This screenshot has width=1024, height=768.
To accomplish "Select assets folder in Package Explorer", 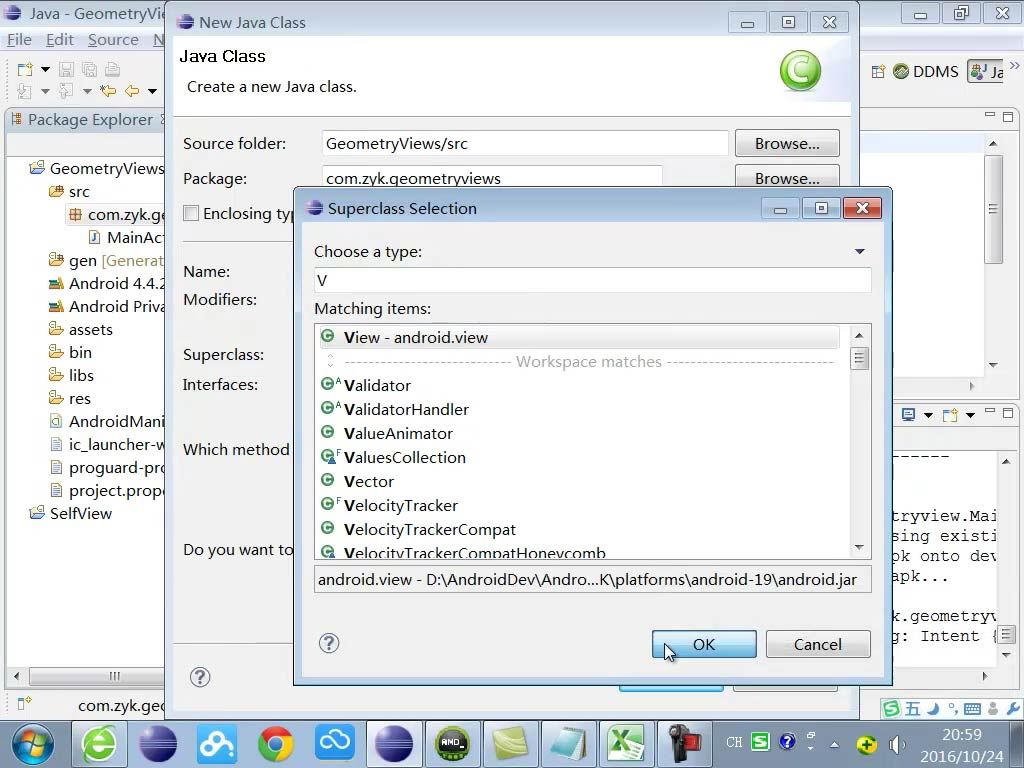I will 80,330.
